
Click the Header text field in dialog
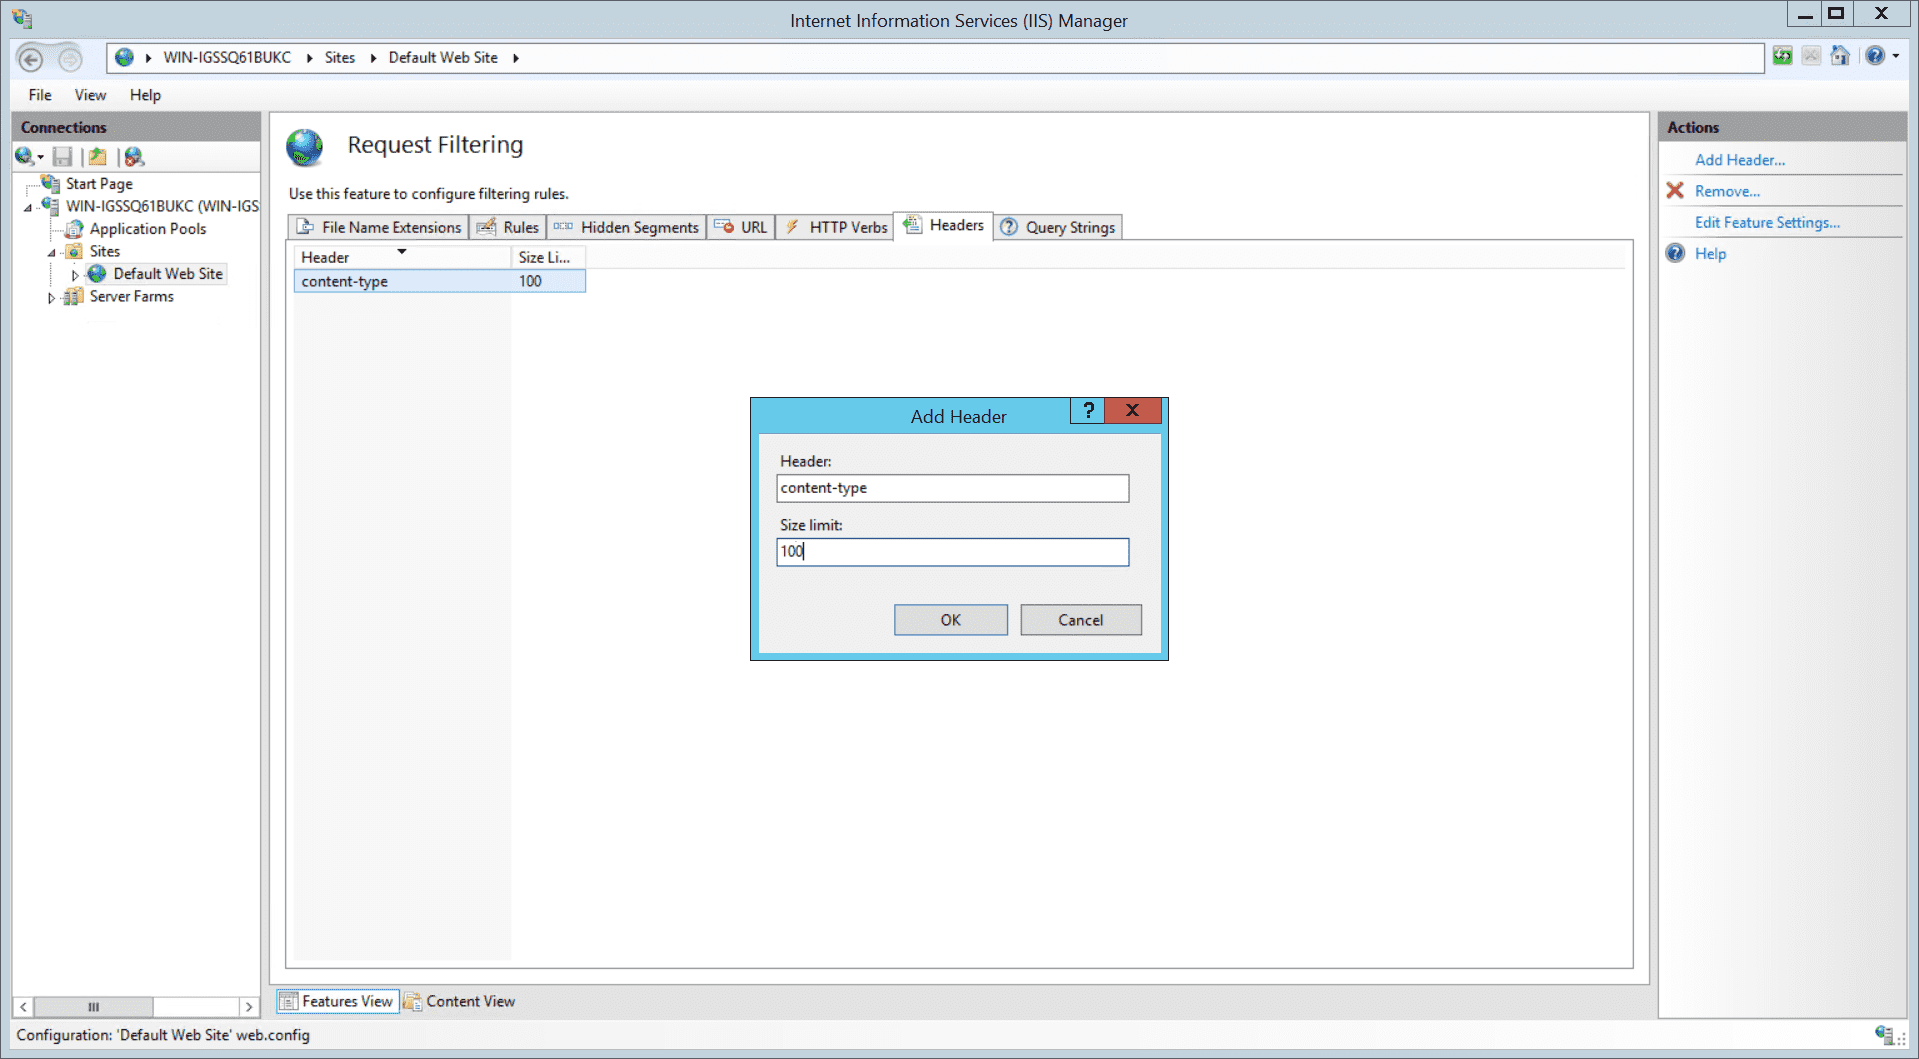tap(953, 488)
